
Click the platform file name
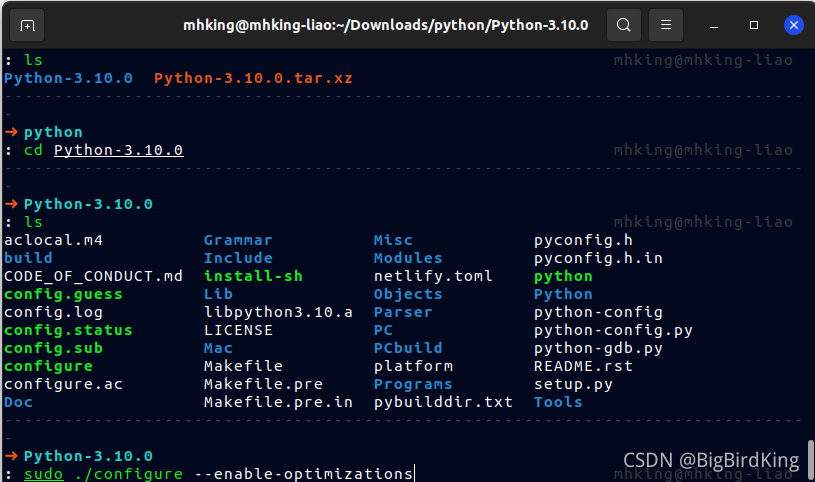(413, 366)
